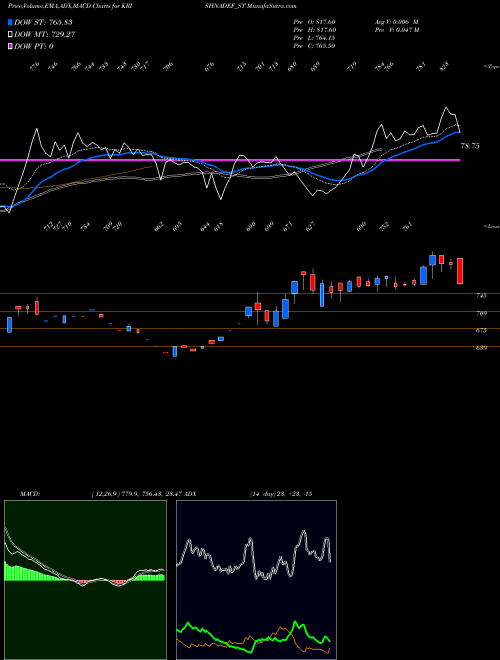Click the 673 price level label
500x660 pixels.
pos(481,330)
